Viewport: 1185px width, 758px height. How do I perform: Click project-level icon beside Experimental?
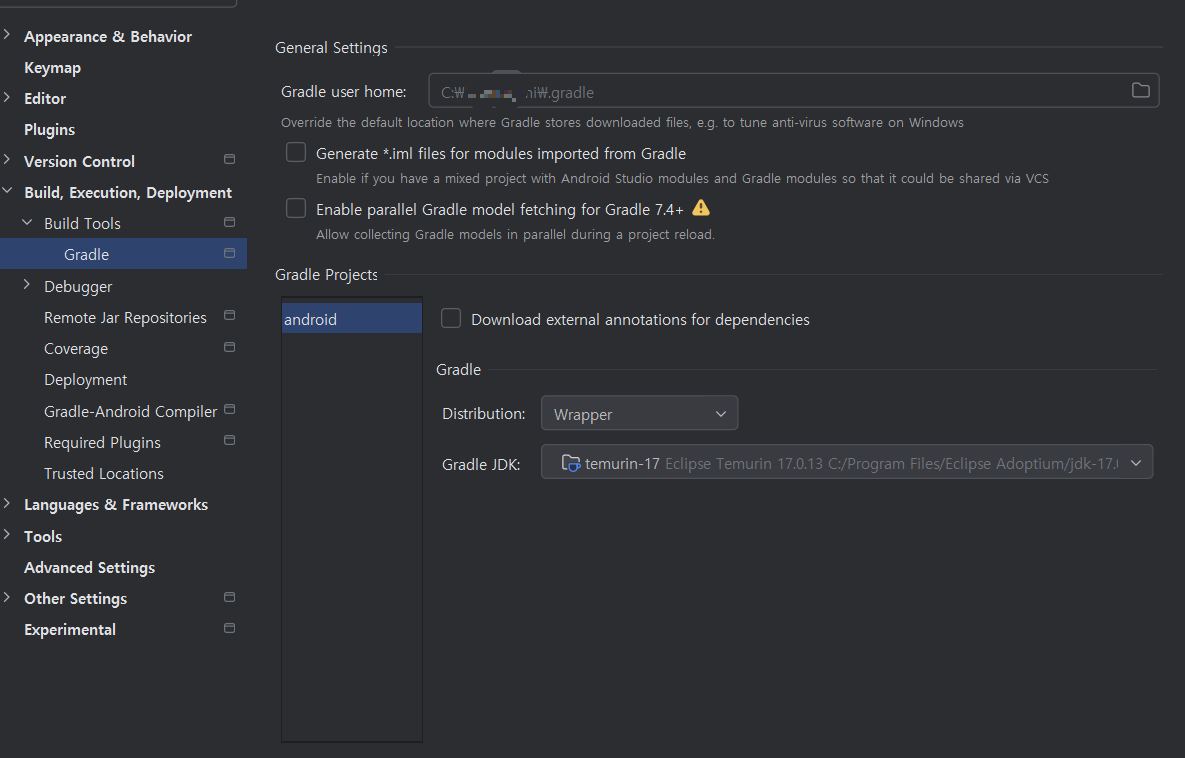tap(230, 628)
